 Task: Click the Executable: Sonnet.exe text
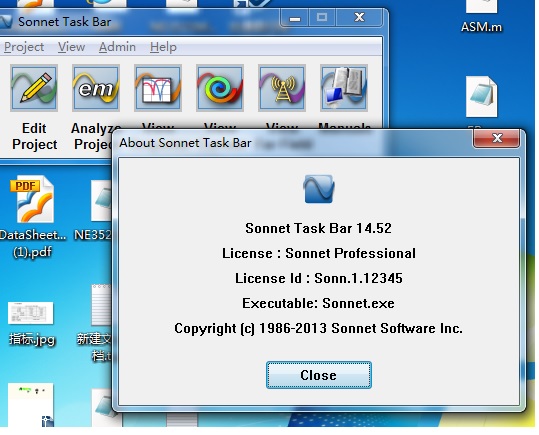point(318,303)
